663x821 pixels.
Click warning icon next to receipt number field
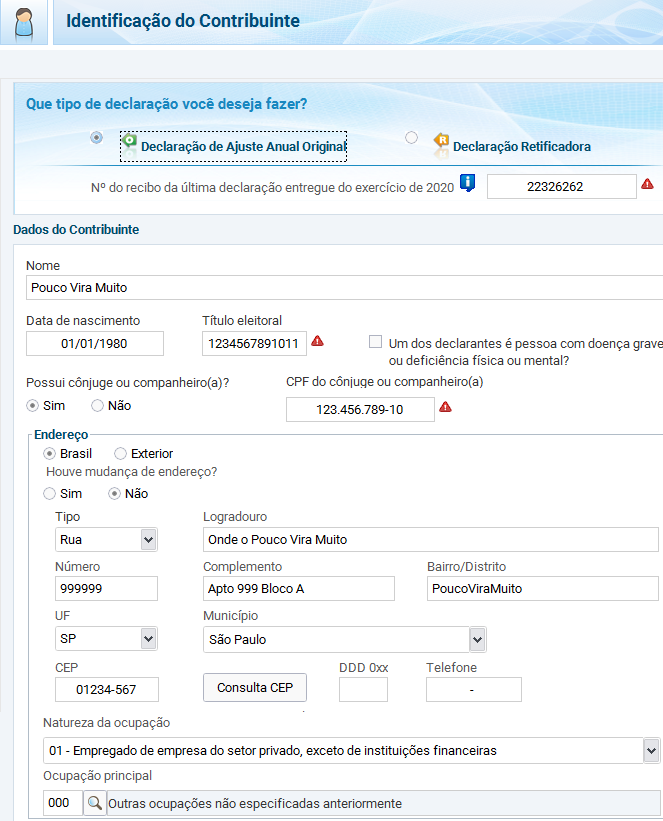click(647, 184)
